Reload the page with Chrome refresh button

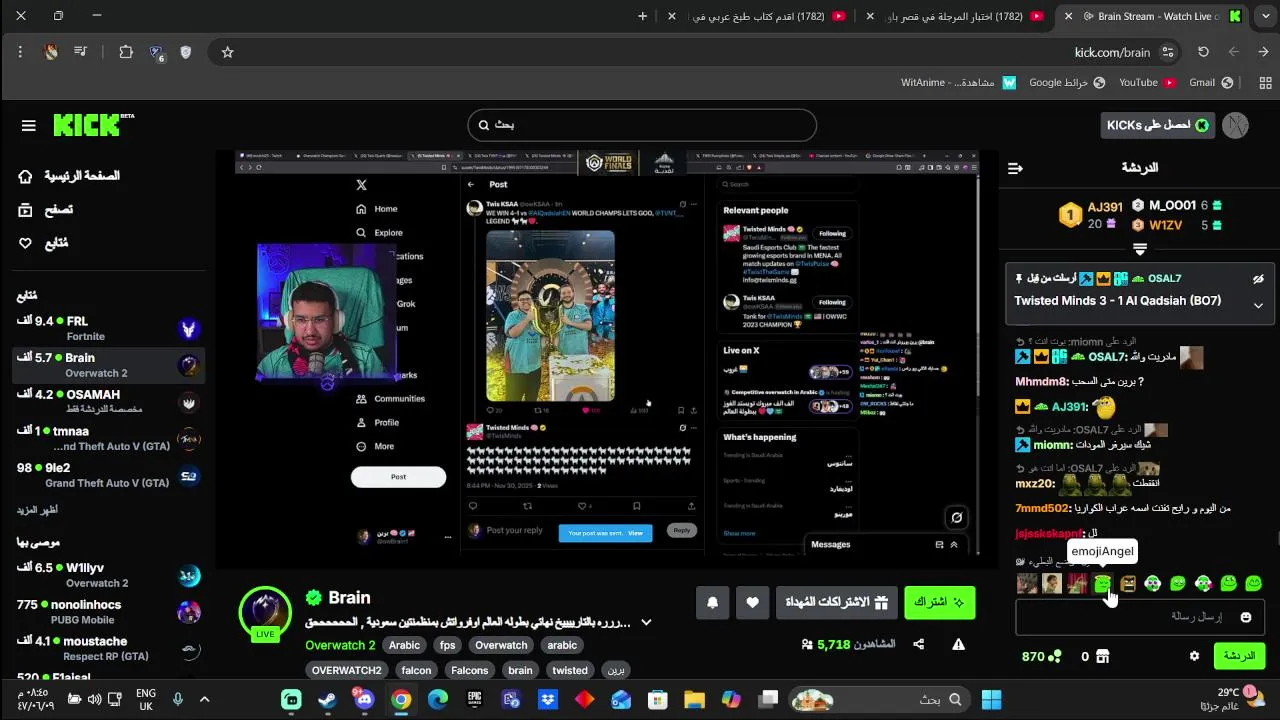pyautogui.click(x=1203, y=52)
